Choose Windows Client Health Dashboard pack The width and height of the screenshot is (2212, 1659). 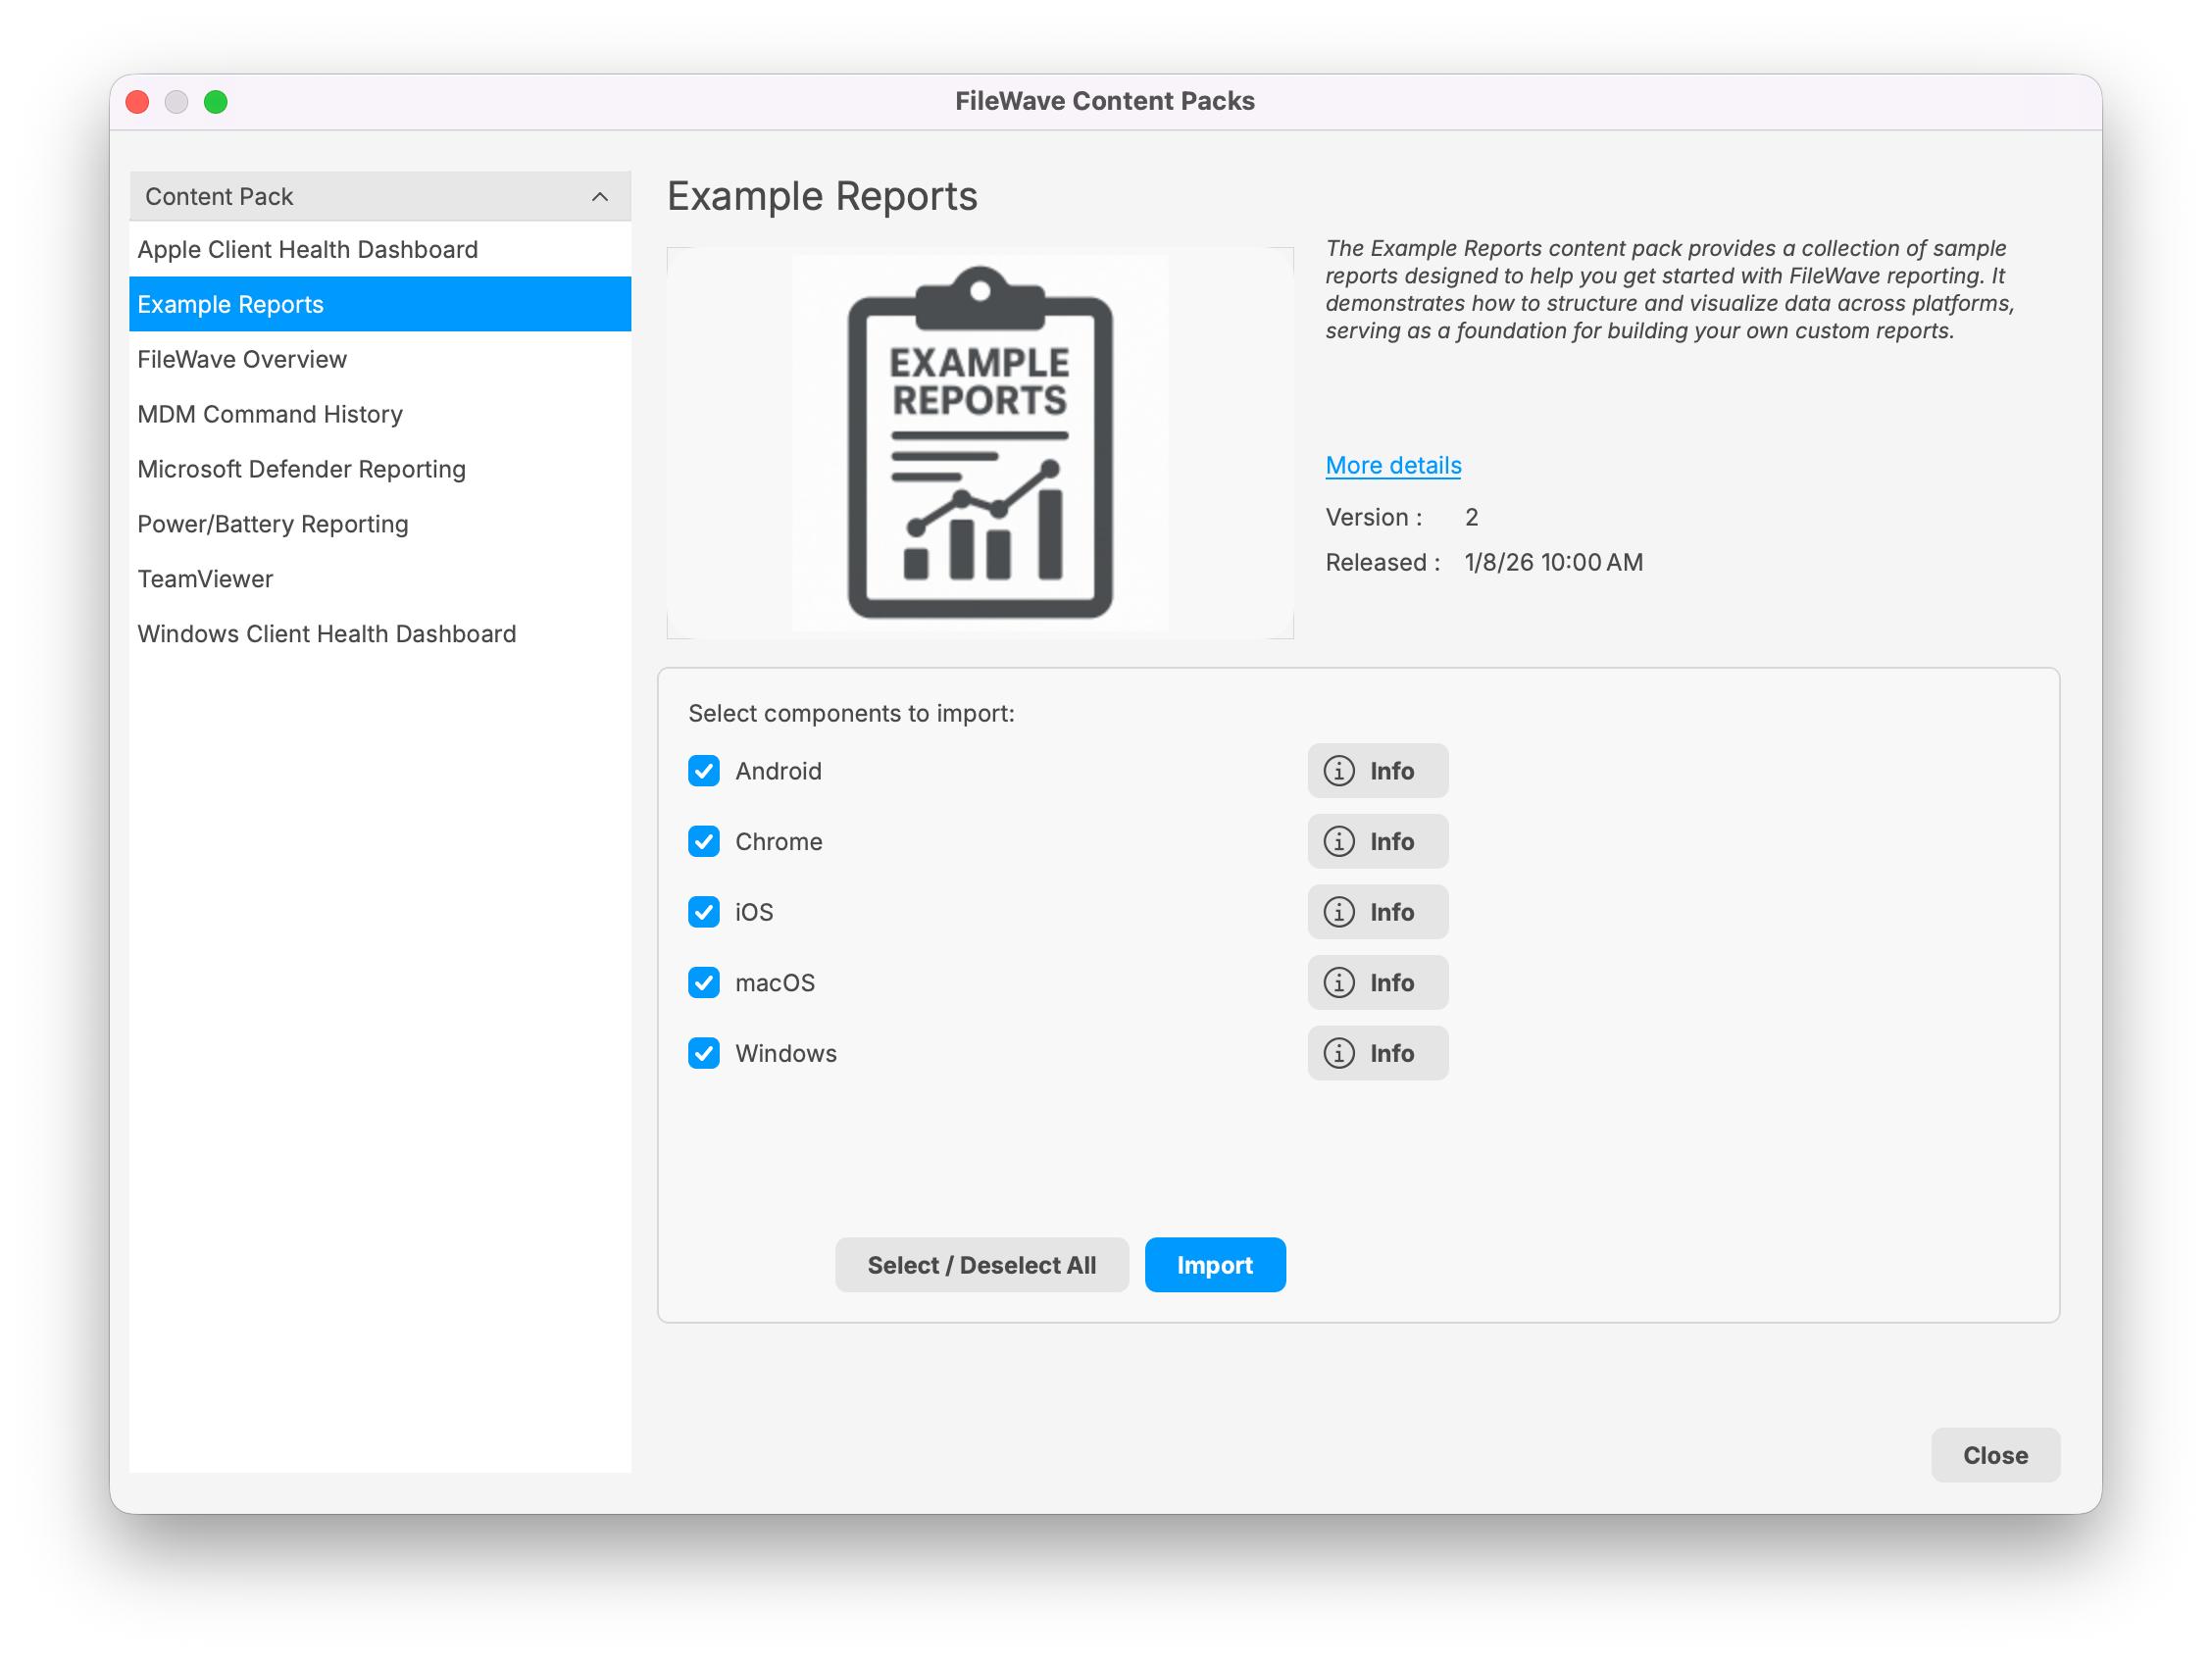click(380, 634)
